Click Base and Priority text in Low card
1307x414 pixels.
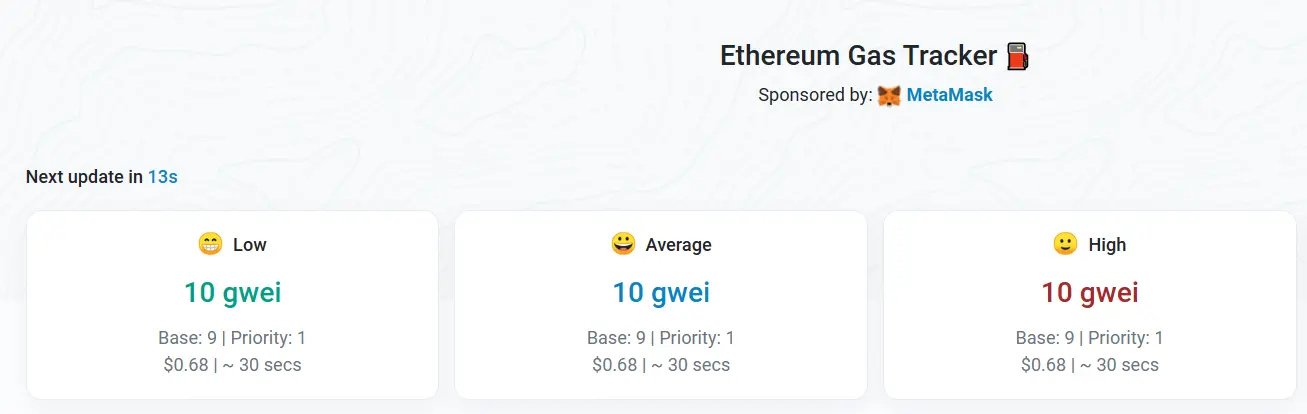coord(232,338)
